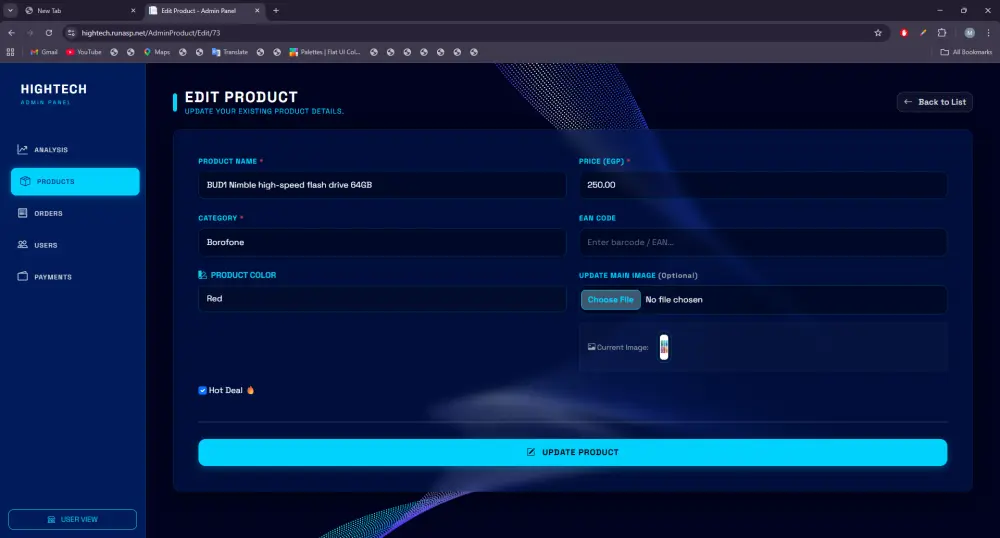Click the Product Color field showing Red
The image size is (1000, 538).
[381, 298]
